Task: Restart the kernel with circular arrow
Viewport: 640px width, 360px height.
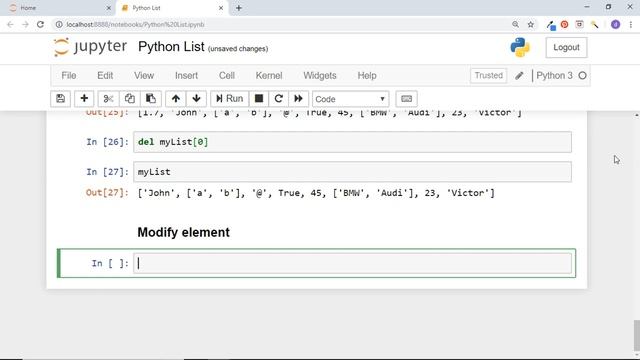Action: point(279,99)
